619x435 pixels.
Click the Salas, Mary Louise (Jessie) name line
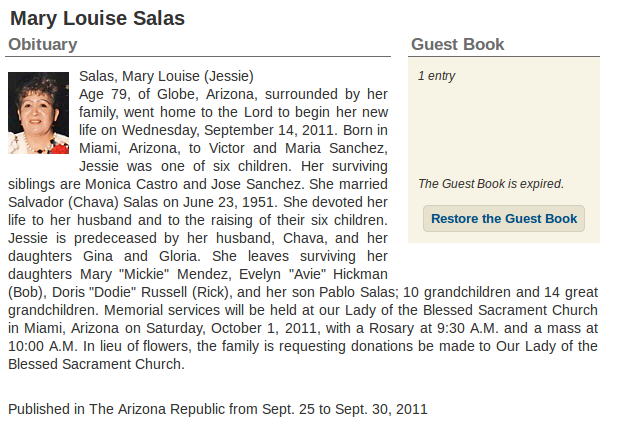(x=166, y=76)
